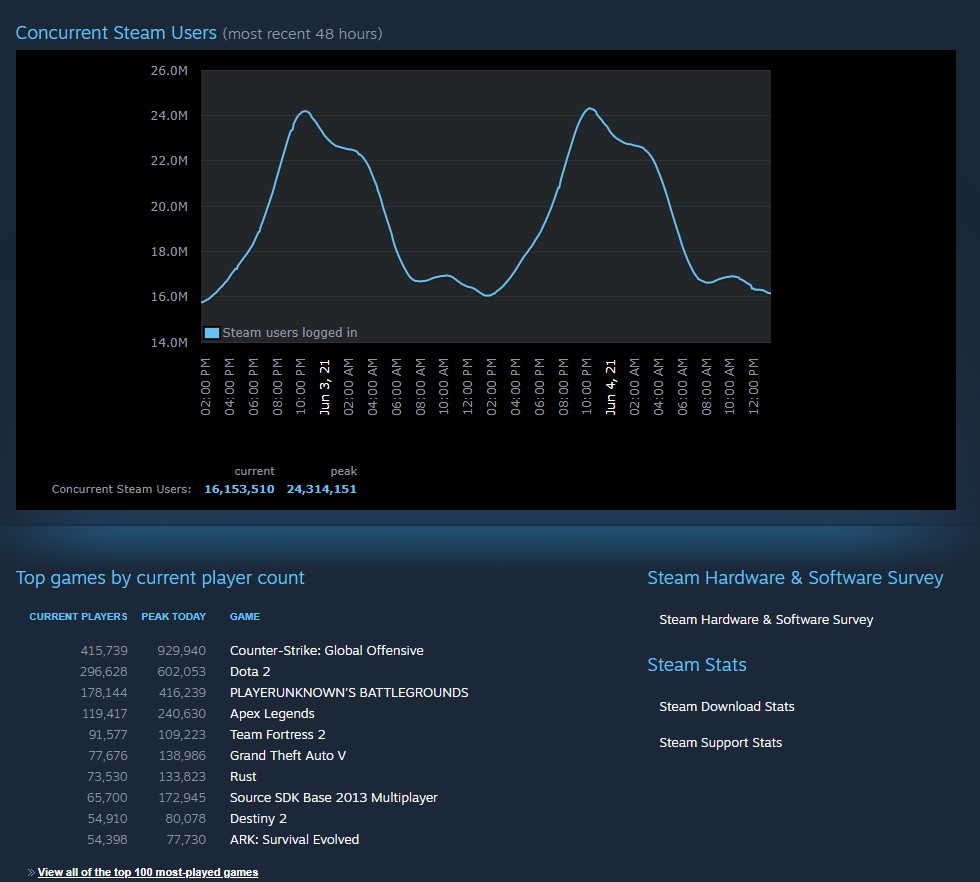
Task: Click the 'Top games by current player count' heading
Action: coord(160,578)
